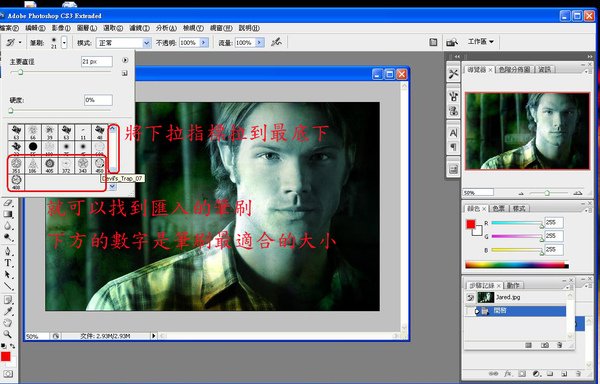
Task: Open the 影像(I) image menu
Action: (x=61, y=28)
